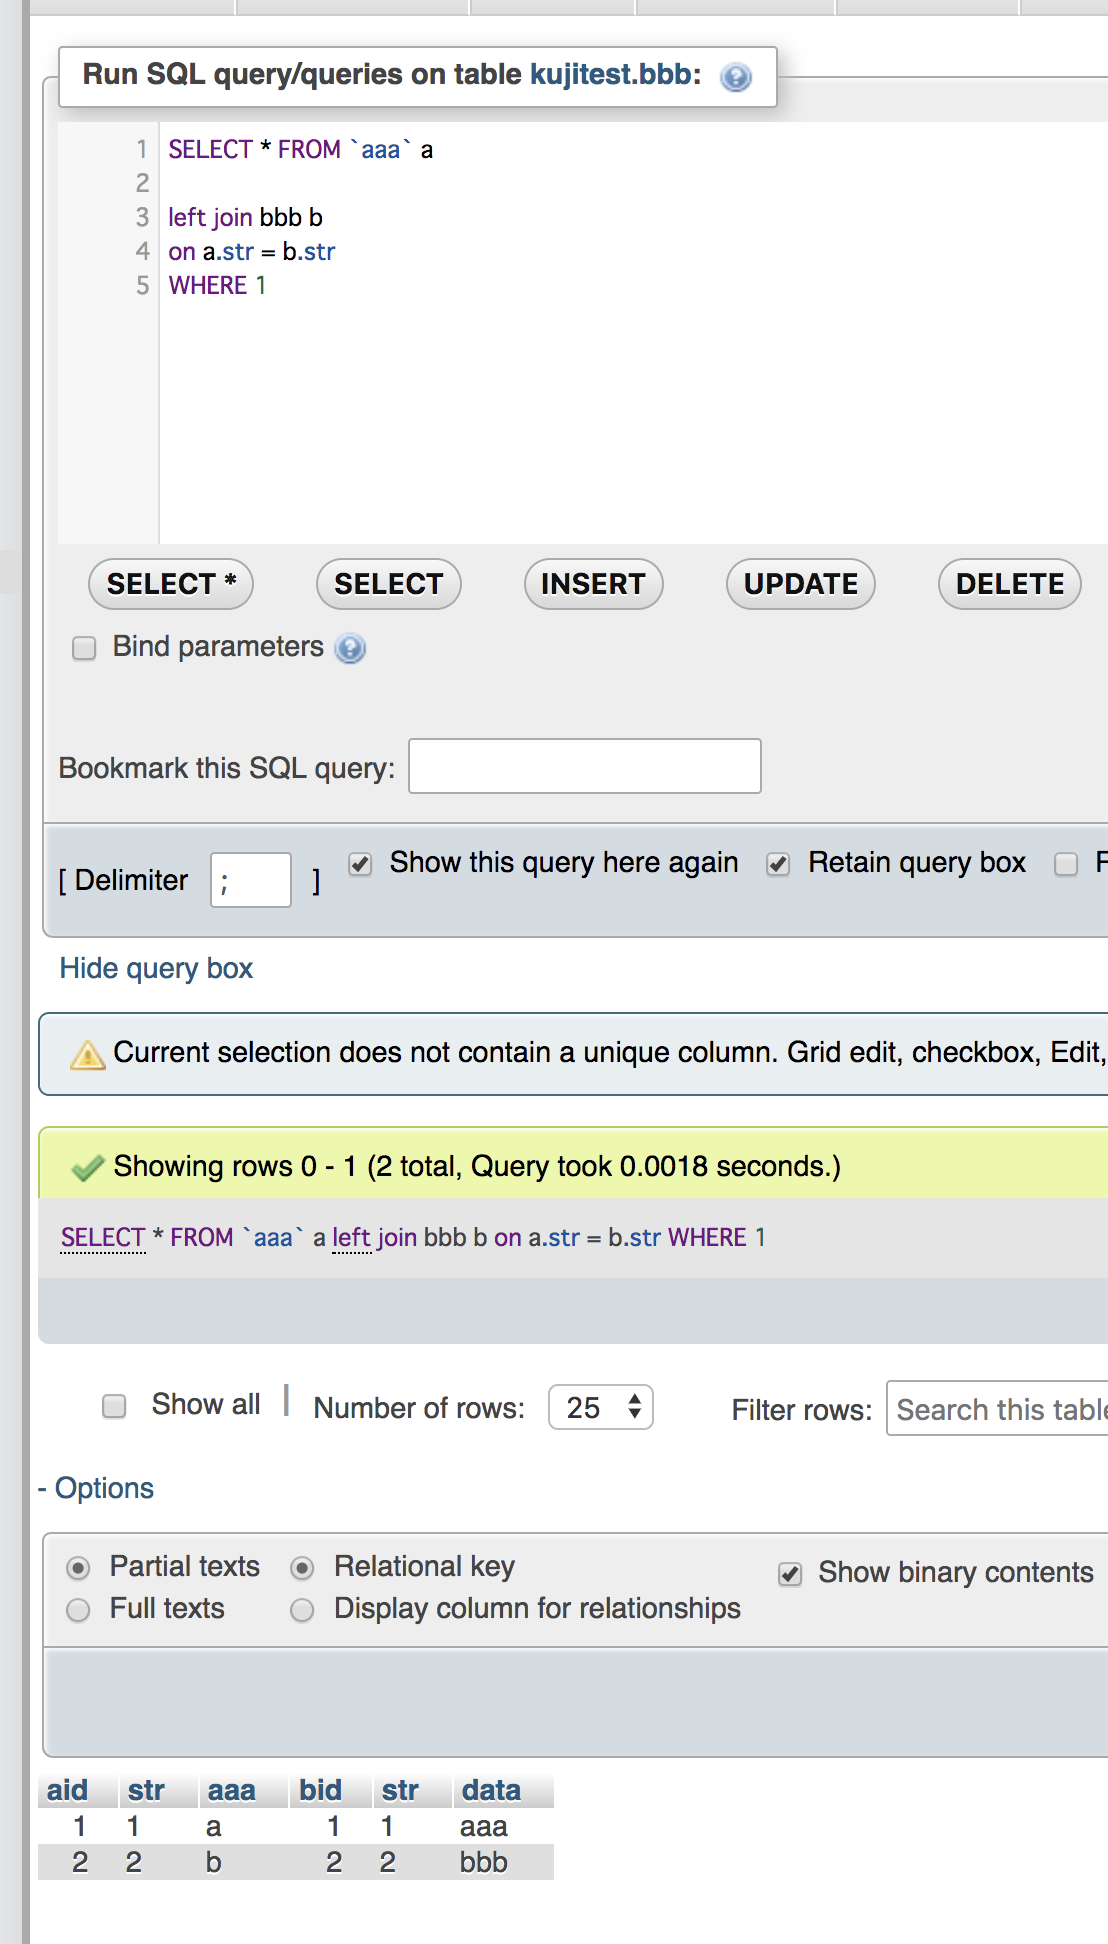Click the yellow warning triangle icon
Viewport: 1108px width, 1944px height.
pyautogui.click(x=88, y=1054)
